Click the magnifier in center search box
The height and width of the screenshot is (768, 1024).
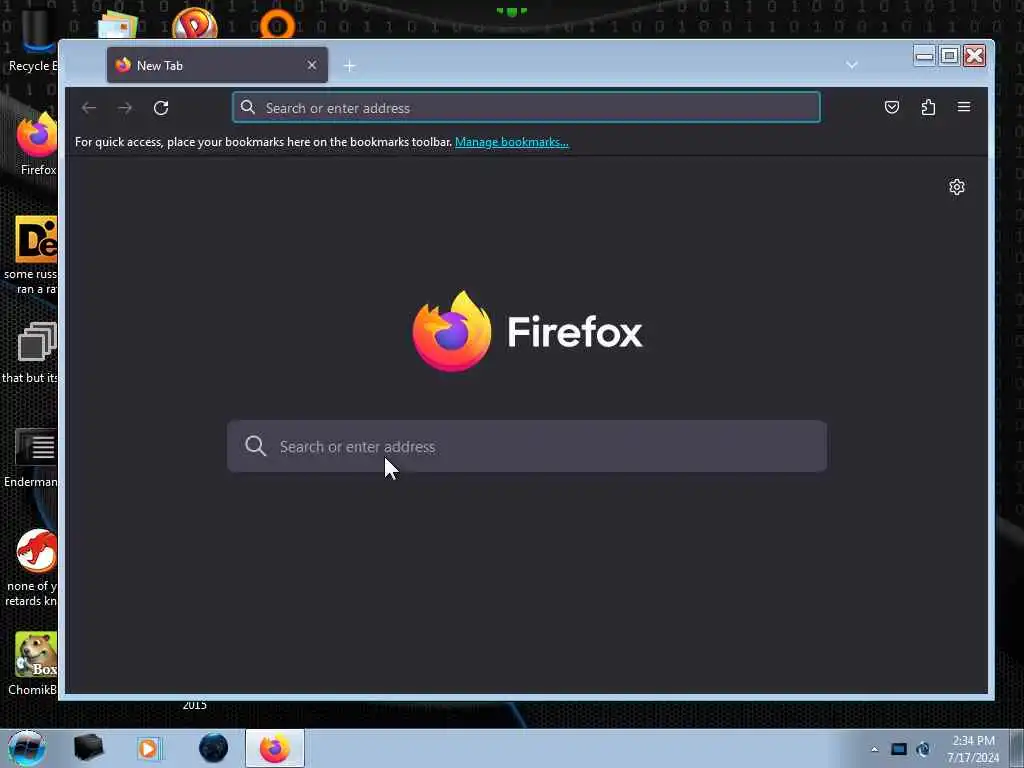click(x=255, y=446)
